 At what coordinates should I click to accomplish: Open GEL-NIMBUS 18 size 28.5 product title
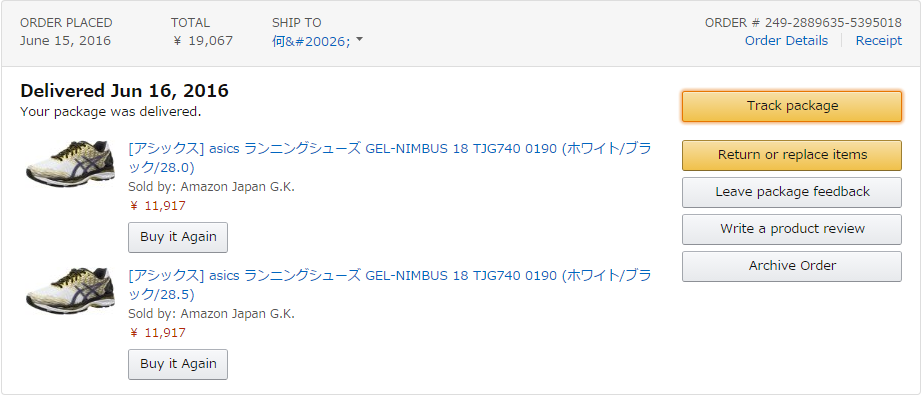click(x=390, y=285)
